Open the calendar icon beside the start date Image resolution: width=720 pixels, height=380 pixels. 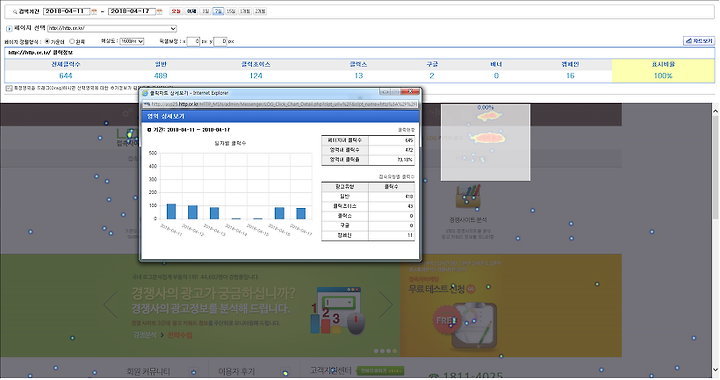95,11
